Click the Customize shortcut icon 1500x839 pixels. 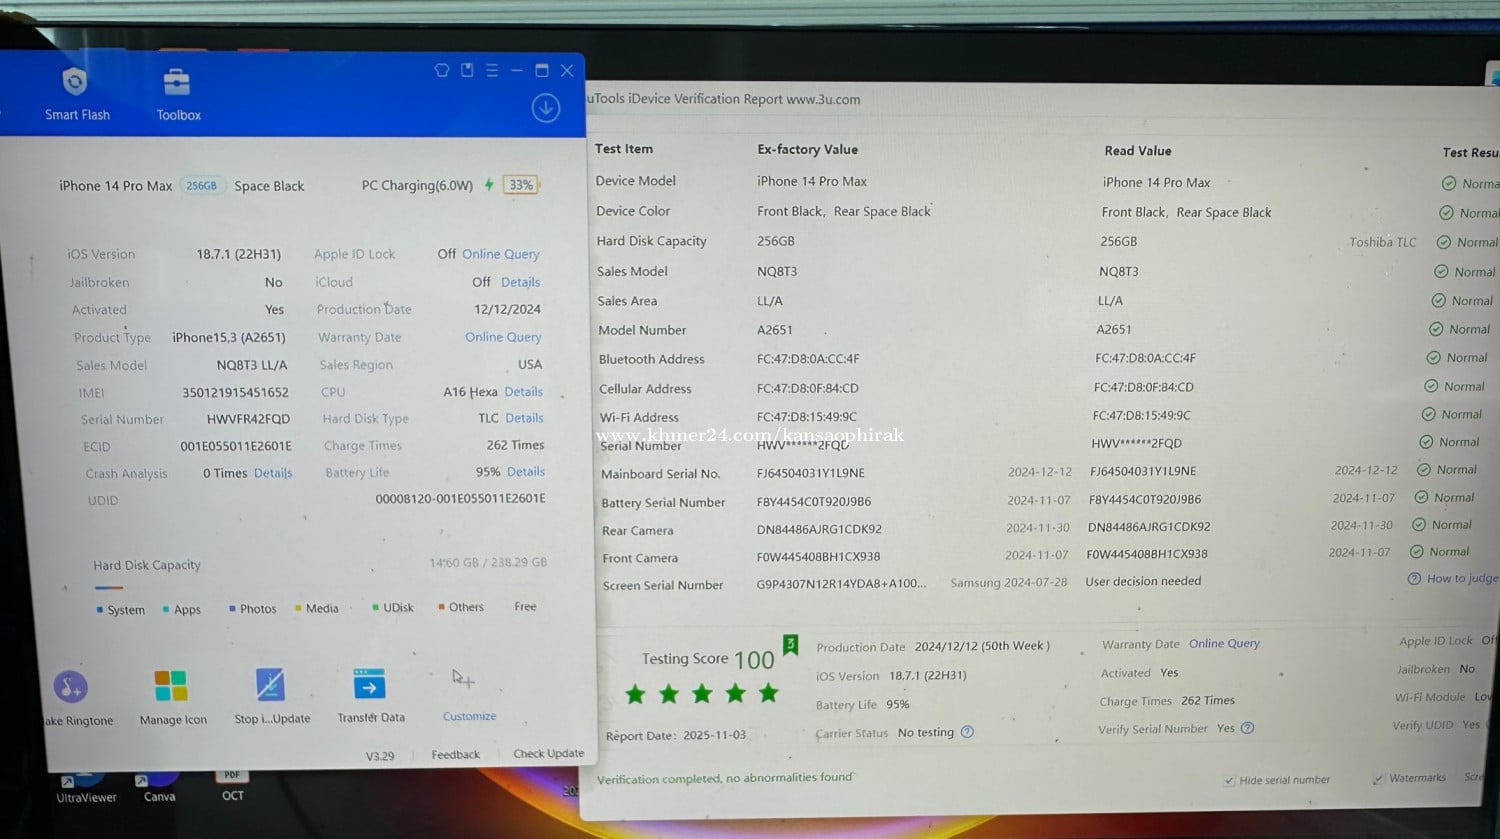(463, 680)
